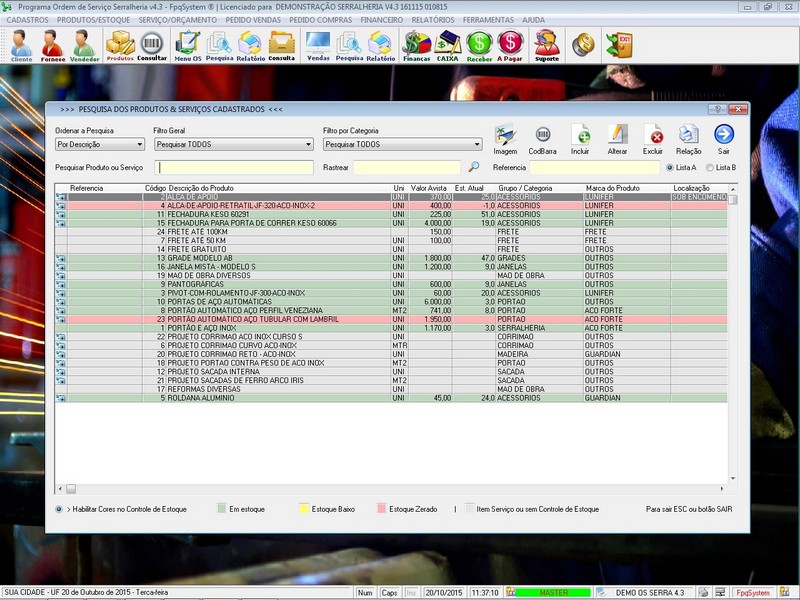This screenshot has height=600, width=800.
Task: Open the Imagem viewer icon
Action: coord(503,137)
